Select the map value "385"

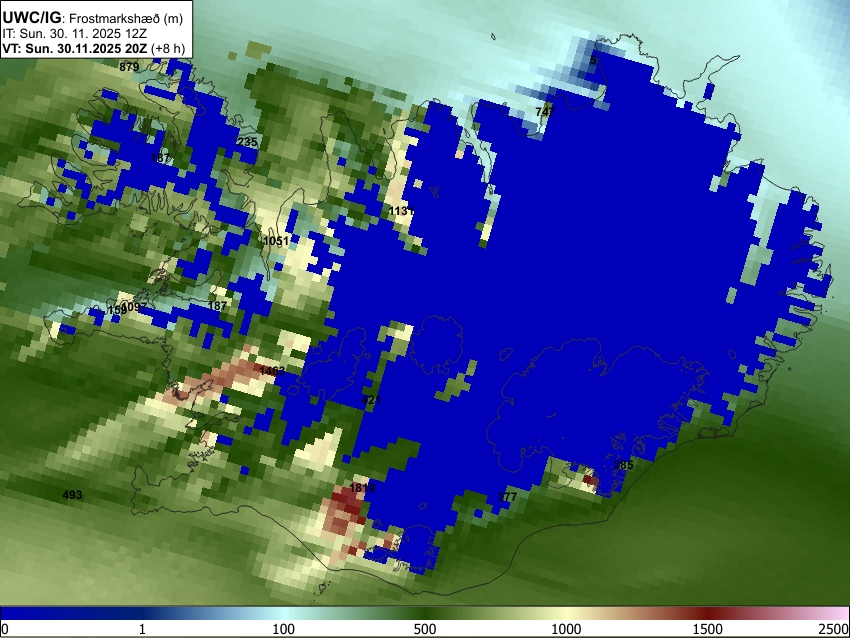[623, 465]
